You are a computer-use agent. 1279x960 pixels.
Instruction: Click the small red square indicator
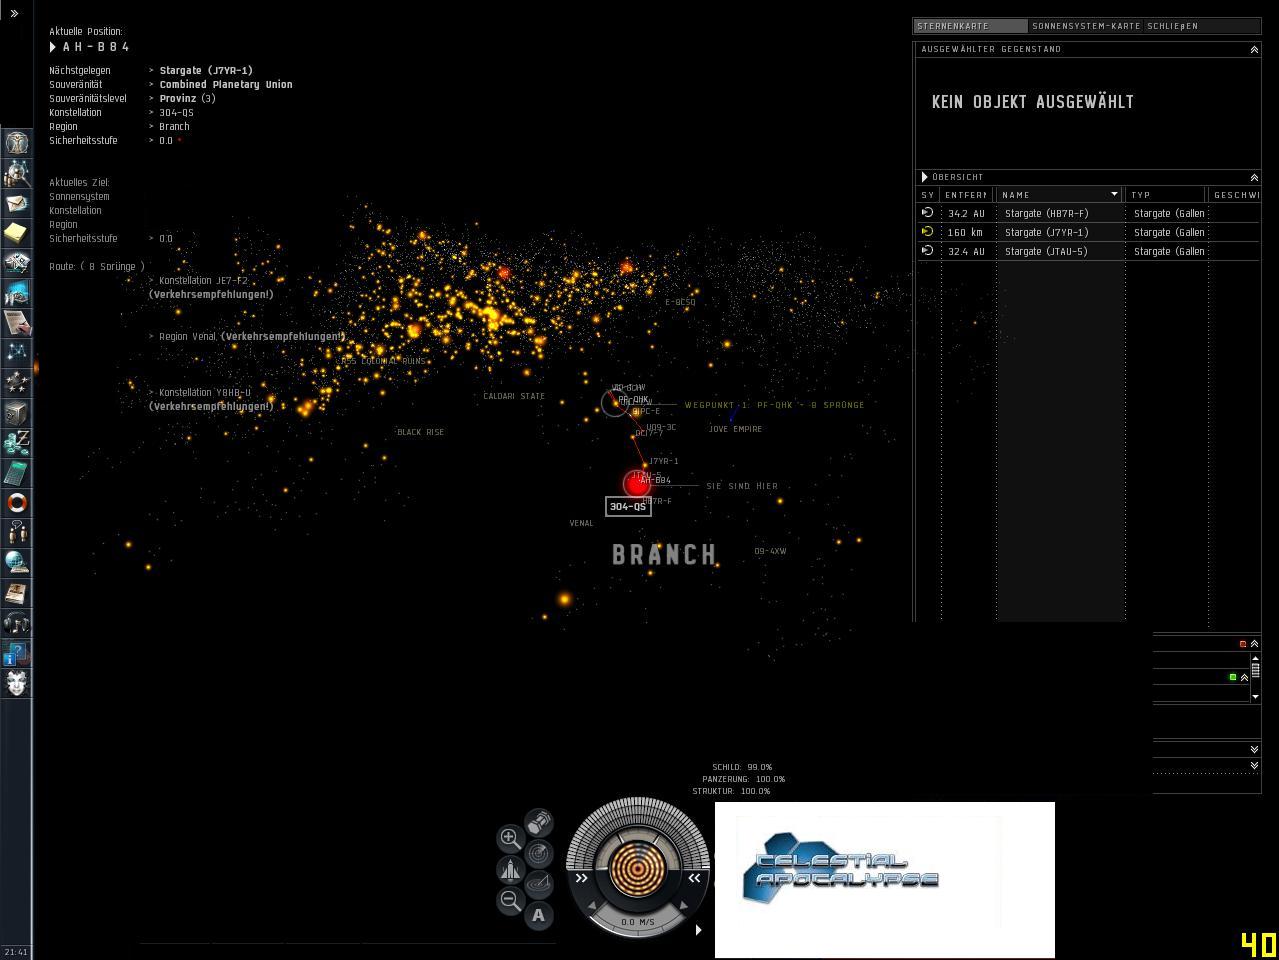[x=1243, y=644]
